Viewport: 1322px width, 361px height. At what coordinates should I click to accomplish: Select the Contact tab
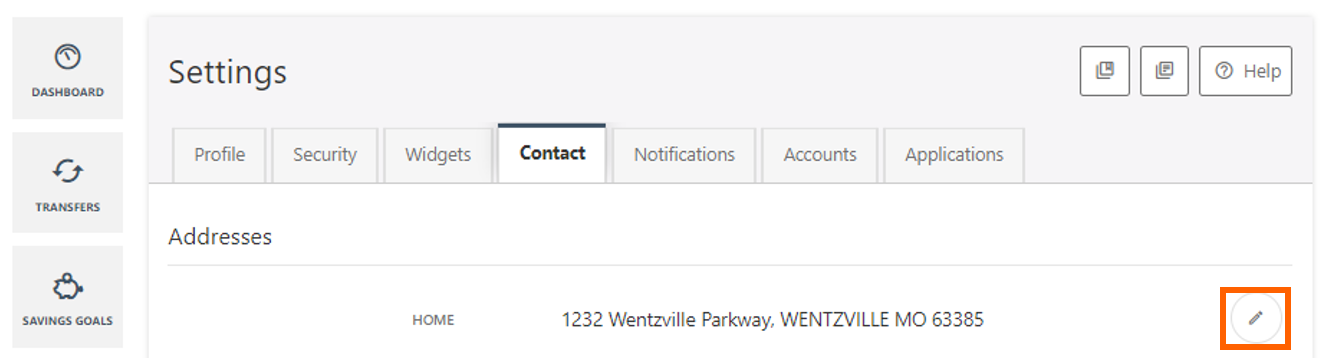[552, 154]
